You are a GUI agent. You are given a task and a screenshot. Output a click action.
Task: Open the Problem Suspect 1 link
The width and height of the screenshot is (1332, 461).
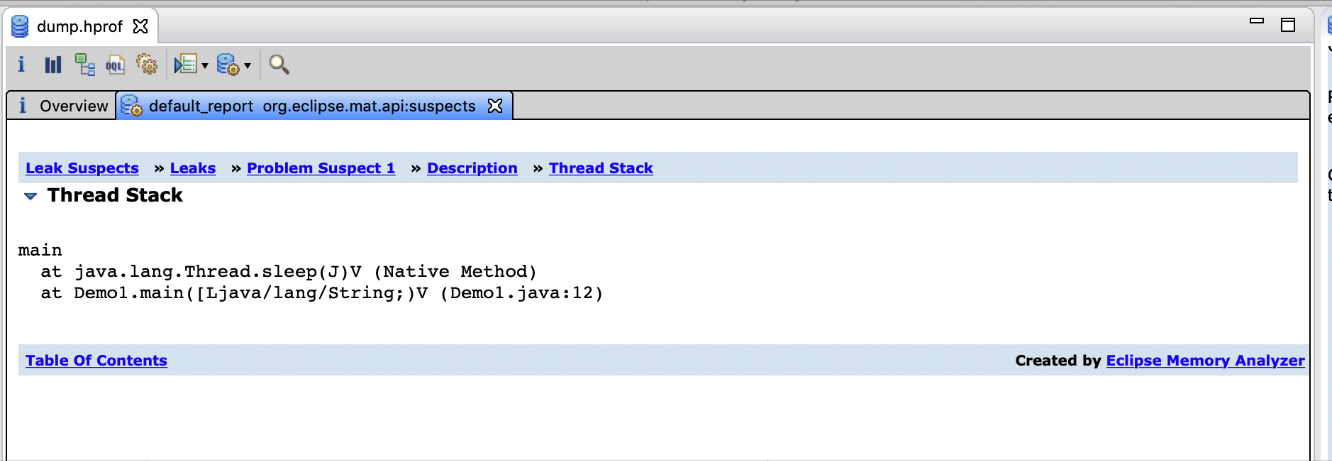[x=321, y=168]
